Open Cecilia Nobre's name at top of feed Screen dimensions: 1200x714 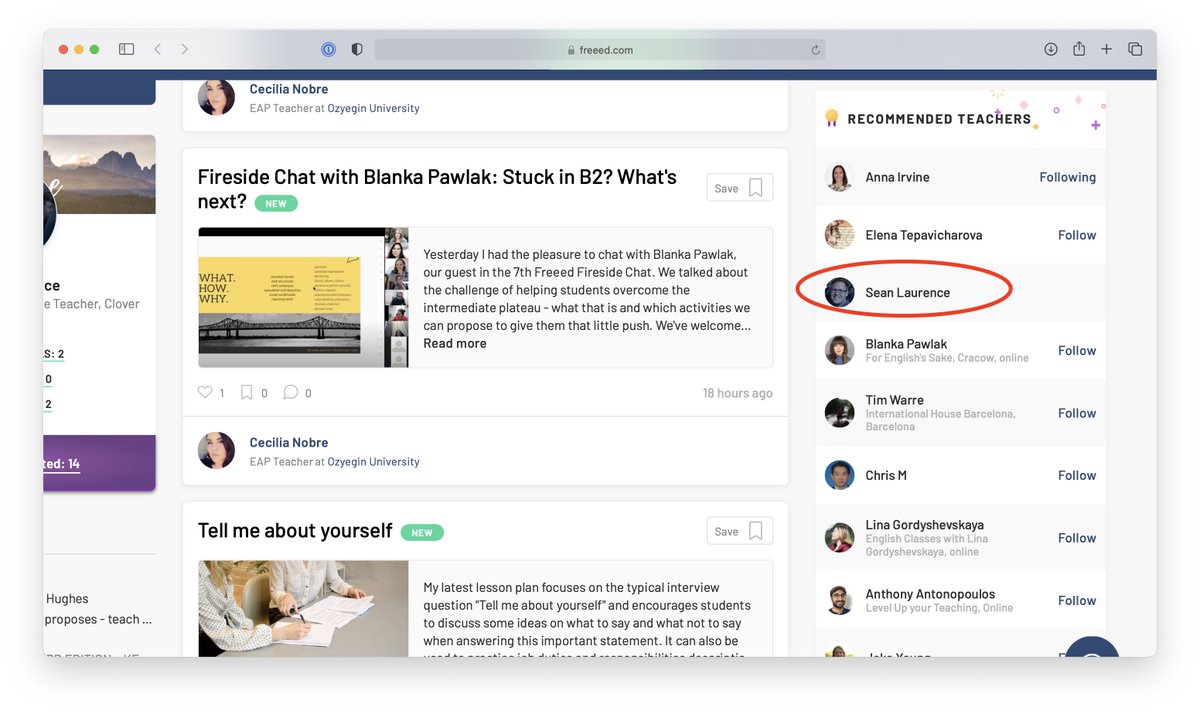[x=289, y=89]
